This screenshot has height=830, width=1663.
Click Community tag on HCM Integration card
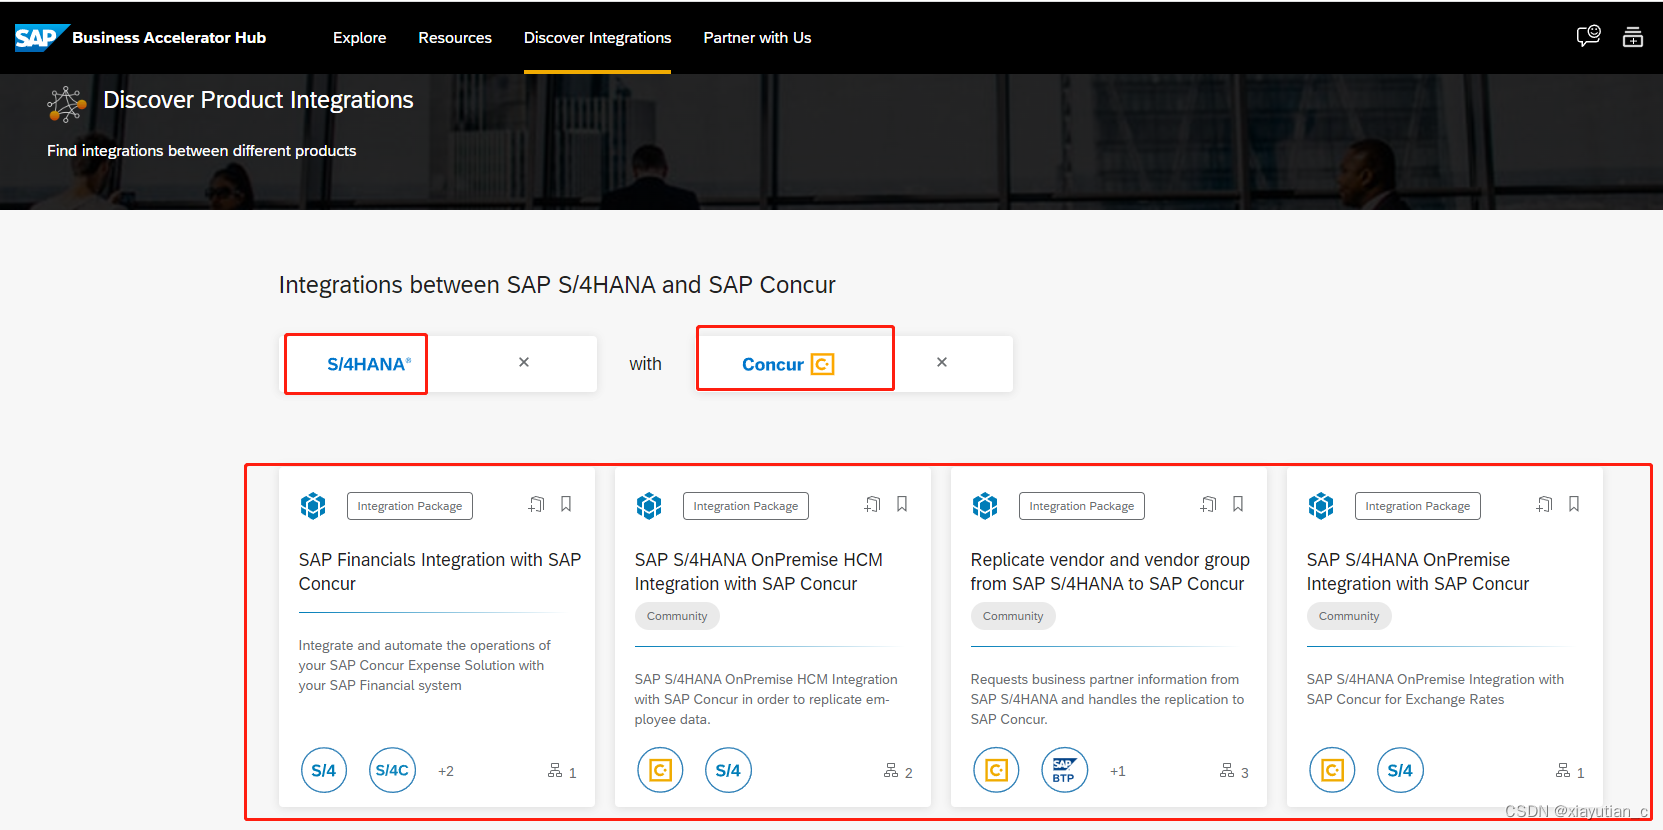click(677, 616)
